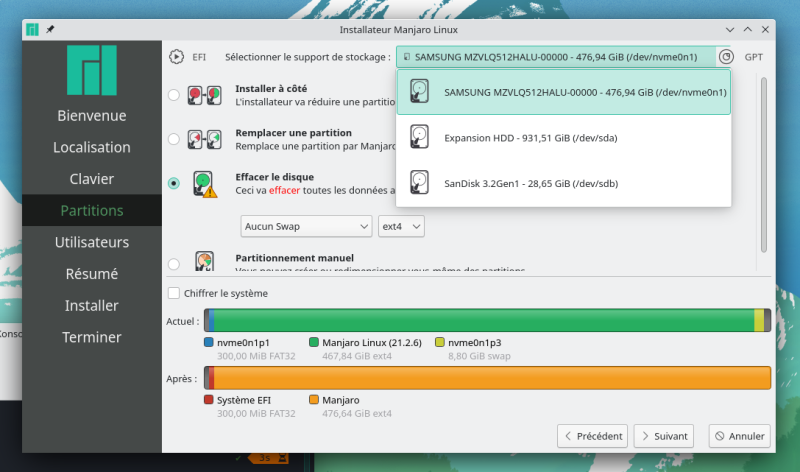Image resolution: width=800 pixels, height=472 pixels.
Task: Choose Expansion HDD 931,51 GiB (/dev/sda)
Action: point(563,137)
